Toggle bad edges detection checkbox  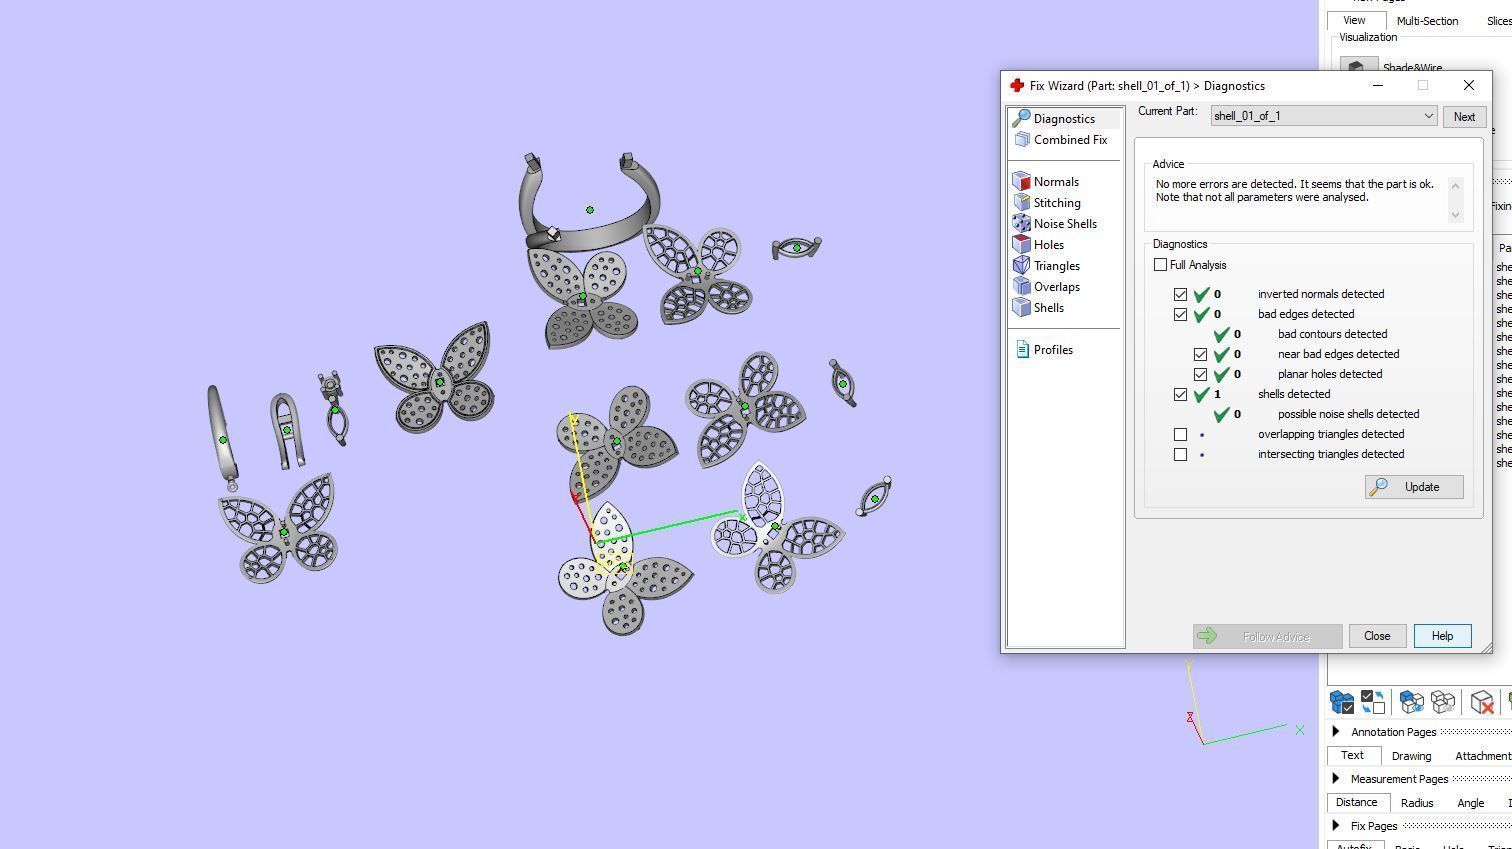pos(1180,314)
